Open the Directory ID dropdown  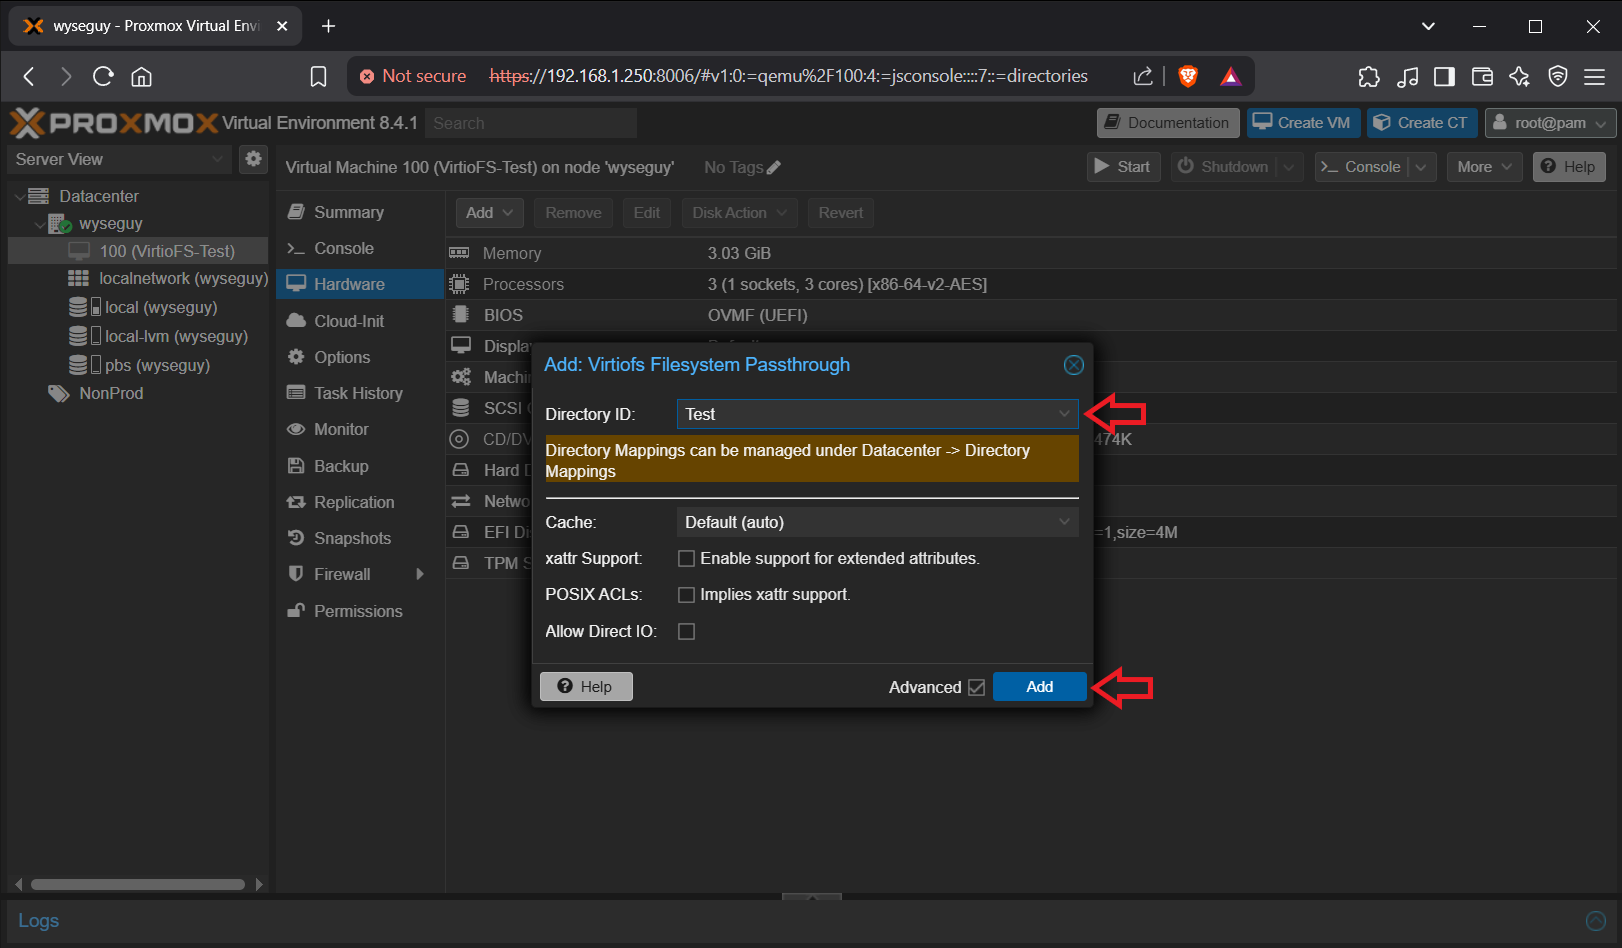1064,414
